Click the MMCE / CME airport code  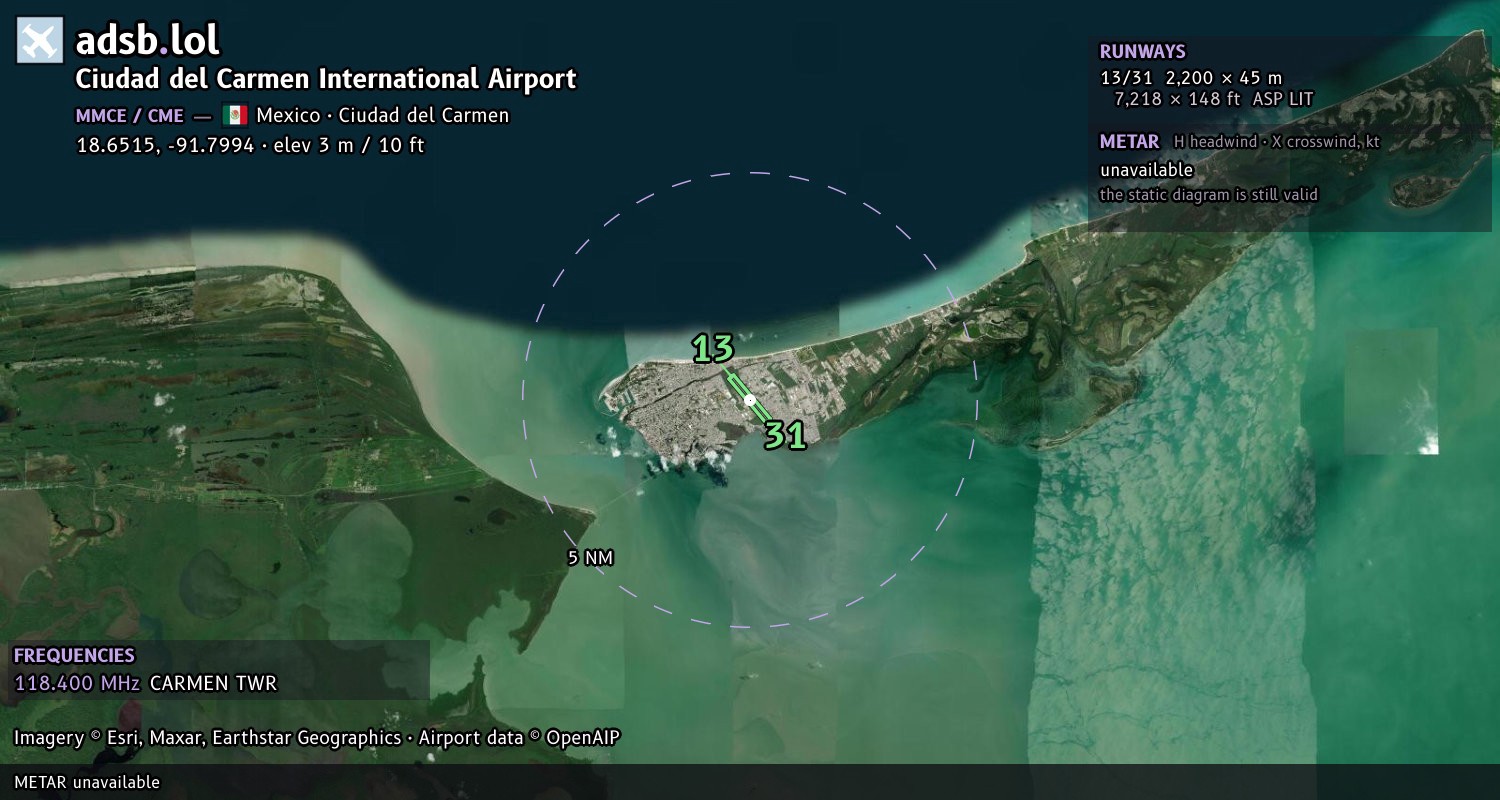pyautogui.click(x=130, y=115)
